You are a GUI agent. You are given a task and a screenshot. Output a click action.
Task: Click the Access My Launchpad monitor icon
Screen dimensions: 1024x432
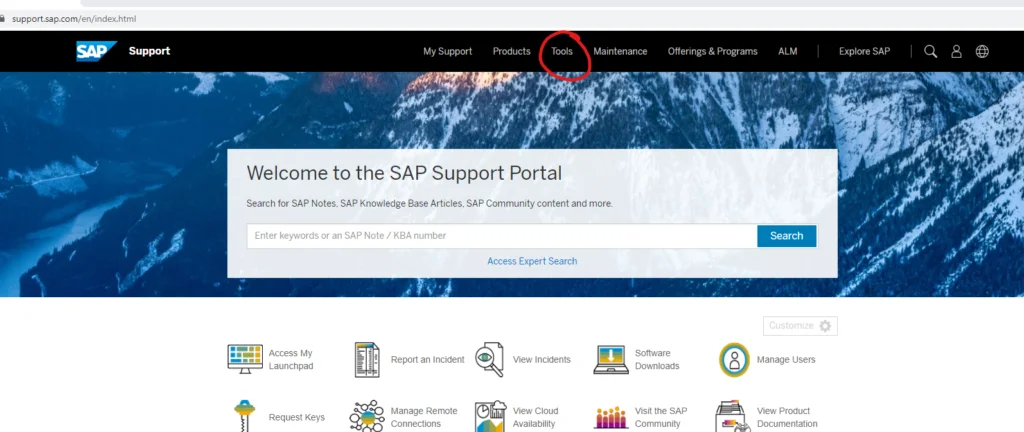point(245,359)
